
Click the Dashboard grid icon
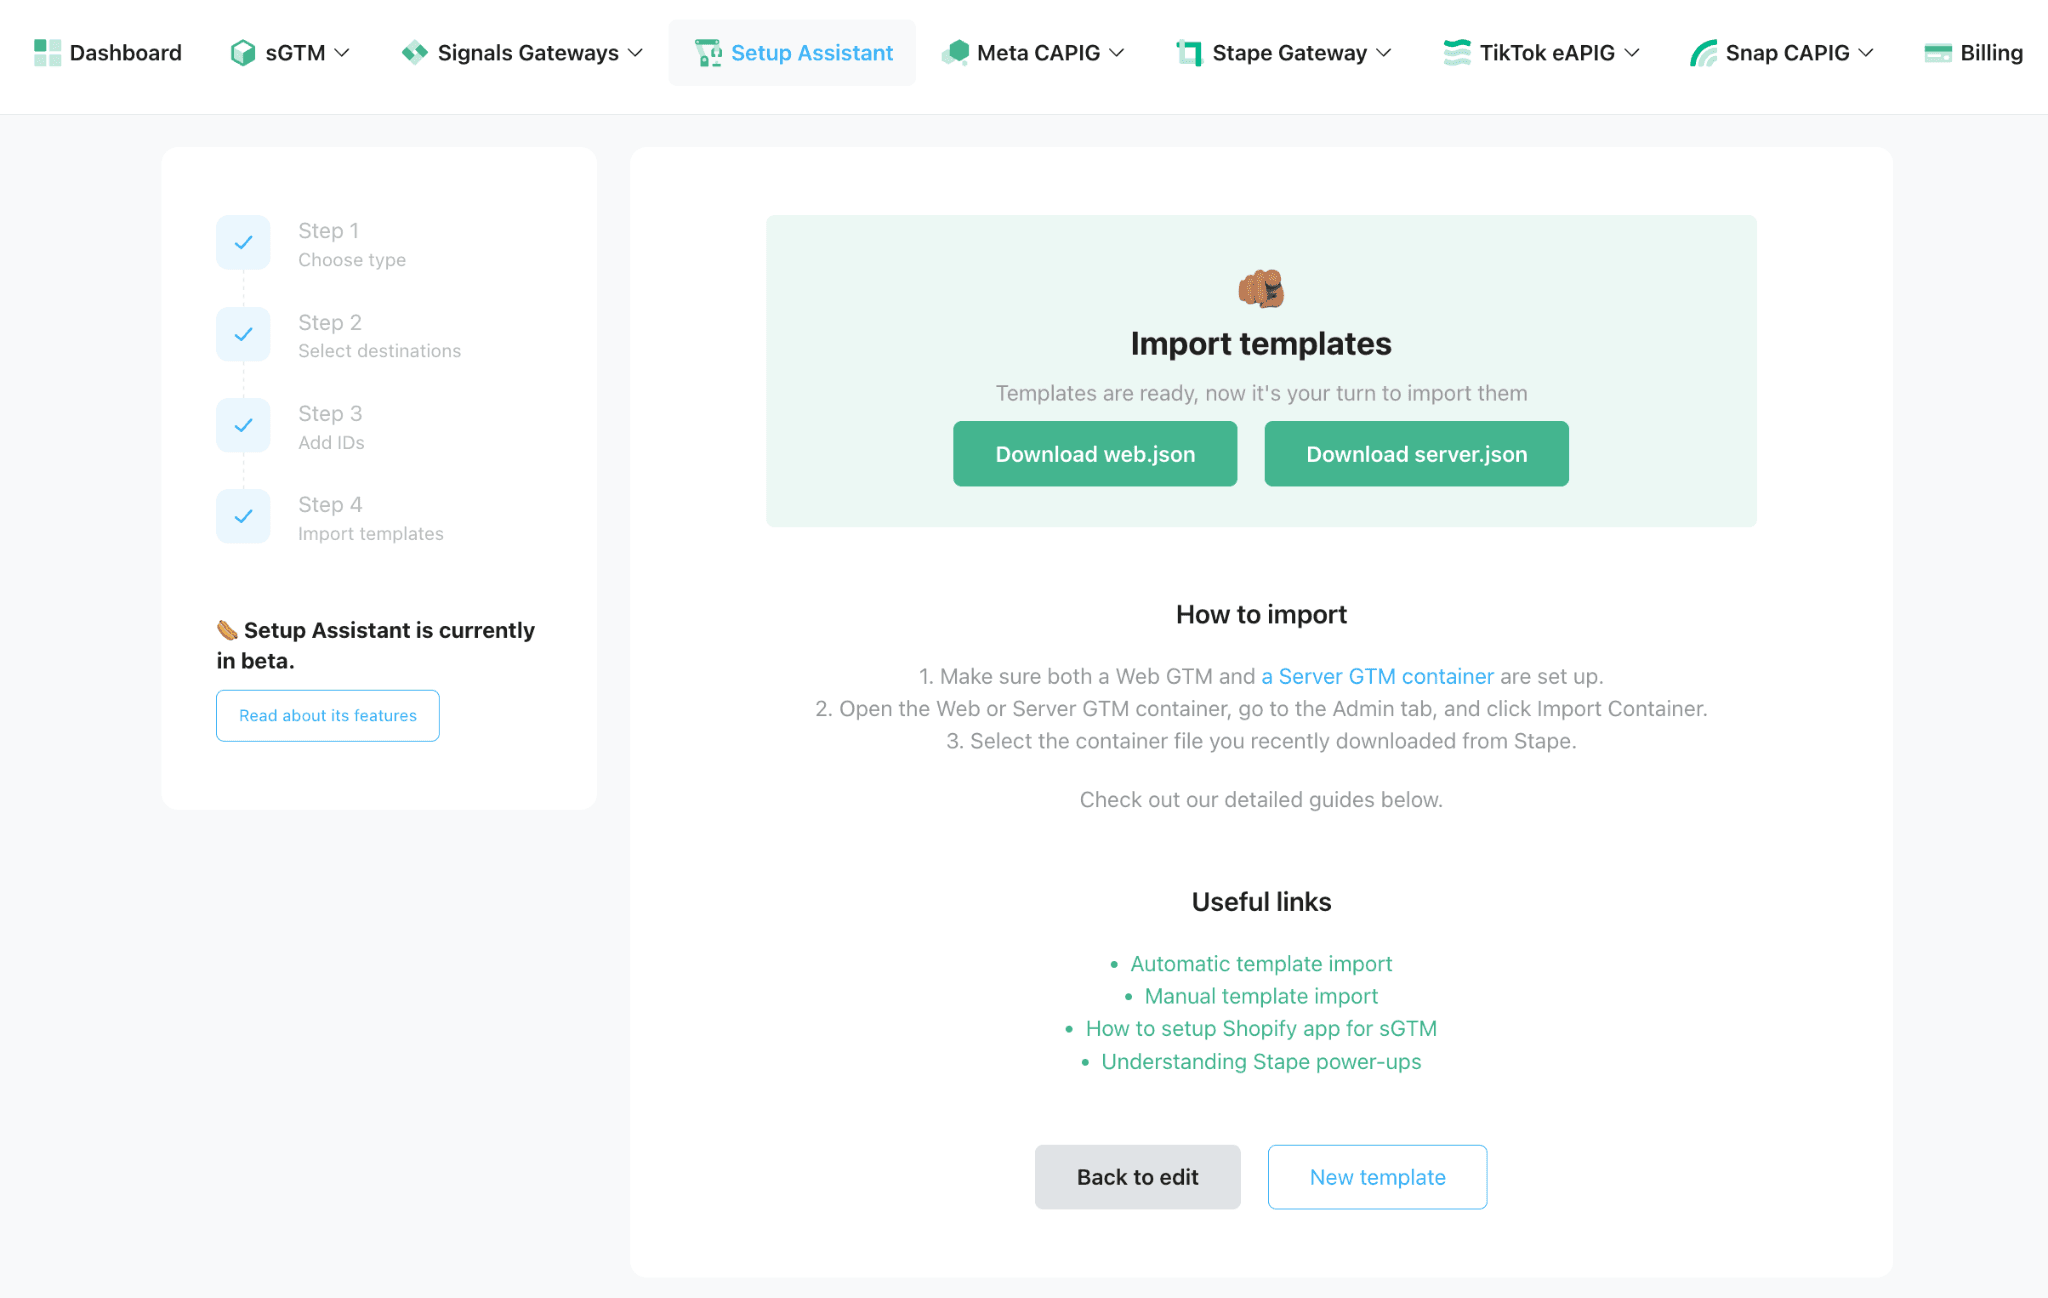pos(47,52)
